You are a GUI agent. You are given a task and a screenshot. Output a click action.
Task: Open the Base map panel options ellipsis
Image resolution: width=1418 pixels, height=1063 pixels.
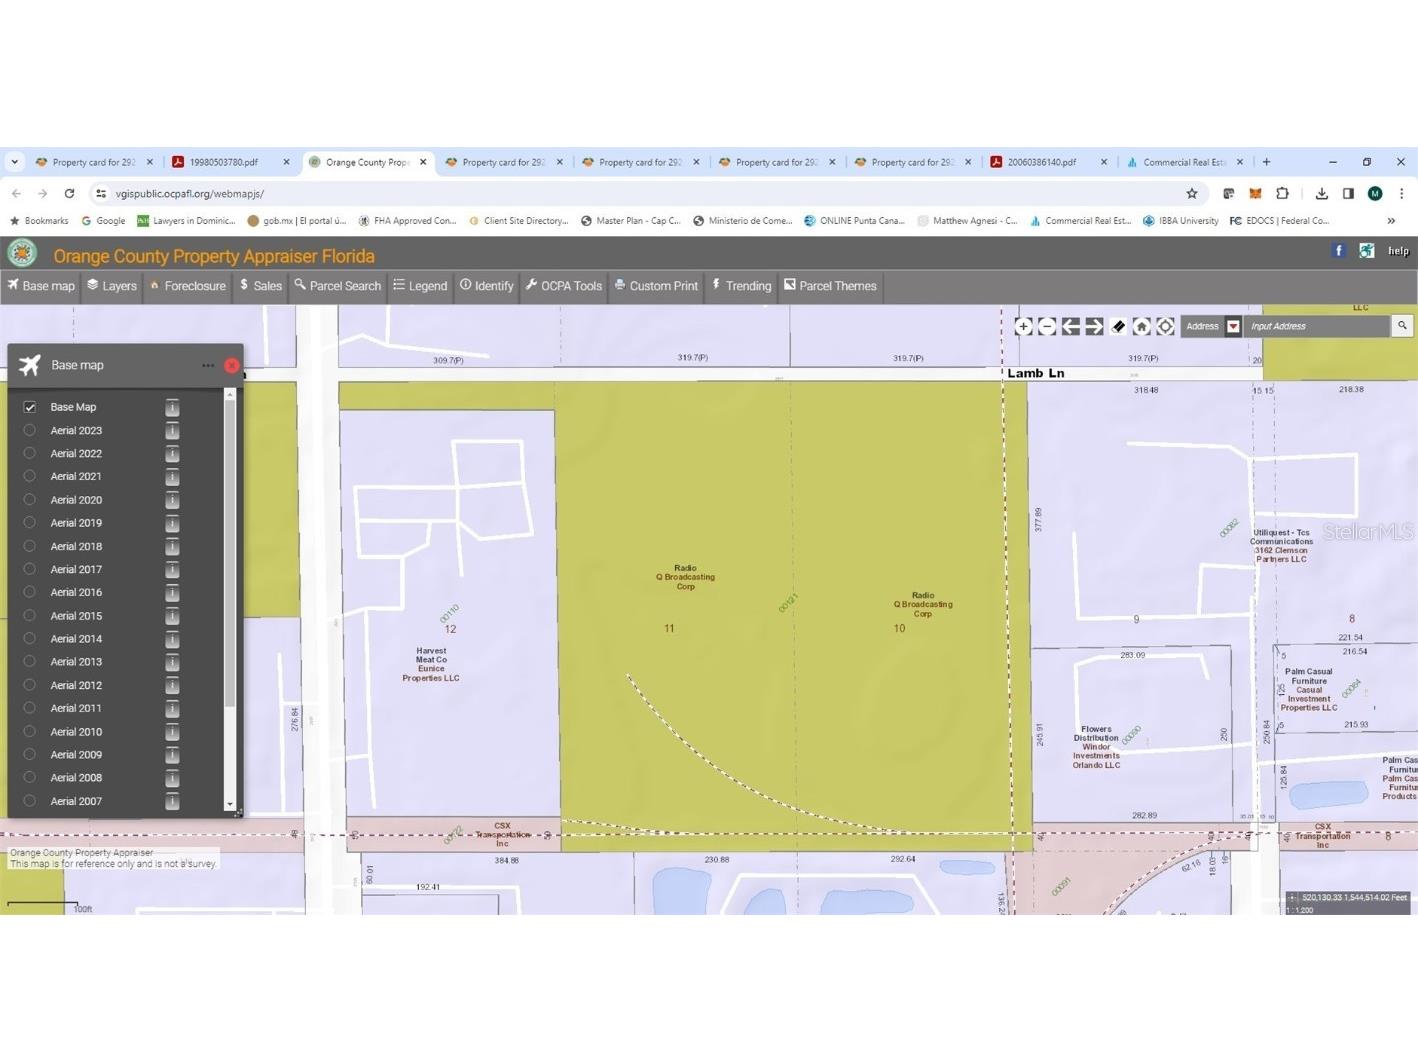pos(208,365)
